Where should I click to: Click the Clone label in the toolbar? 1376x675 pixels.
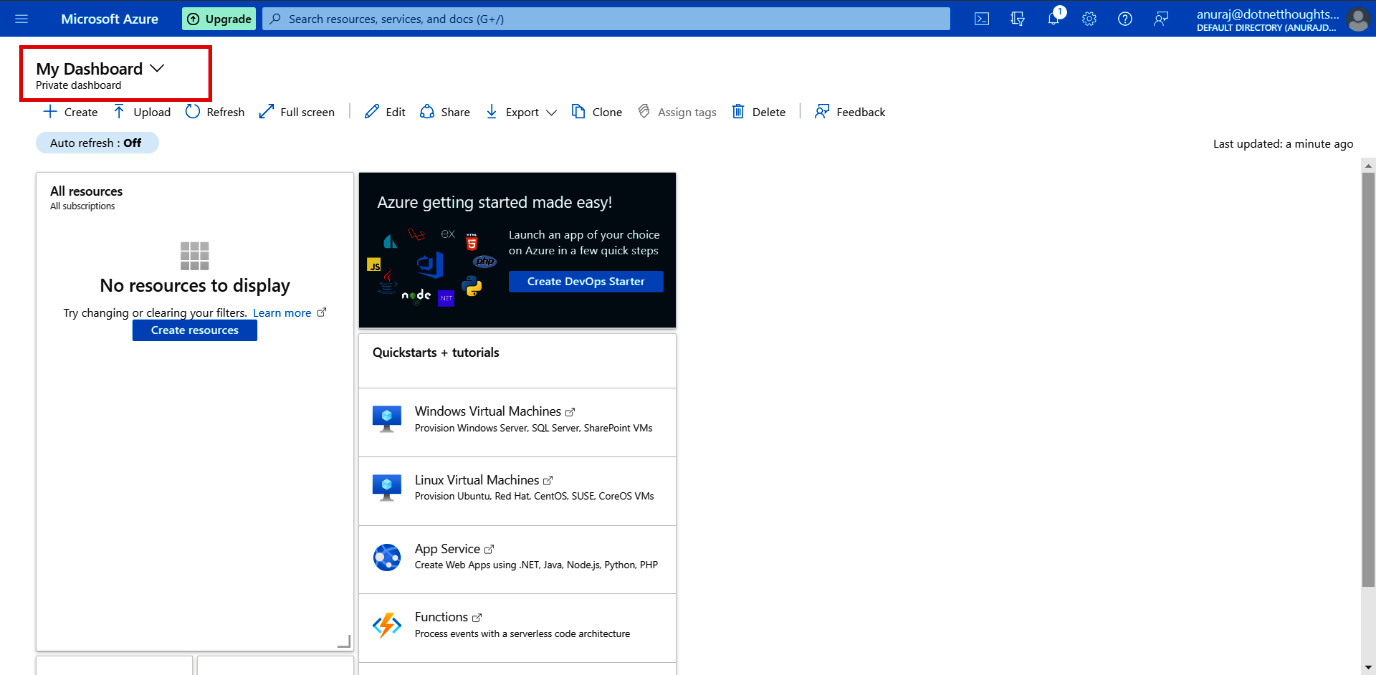607,113
